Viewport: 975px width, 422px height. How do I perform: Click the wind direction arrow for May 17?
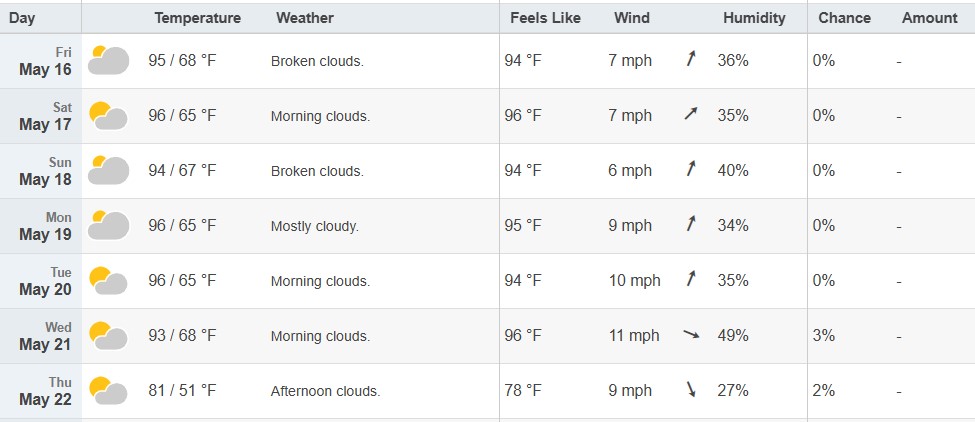point(691,114)
